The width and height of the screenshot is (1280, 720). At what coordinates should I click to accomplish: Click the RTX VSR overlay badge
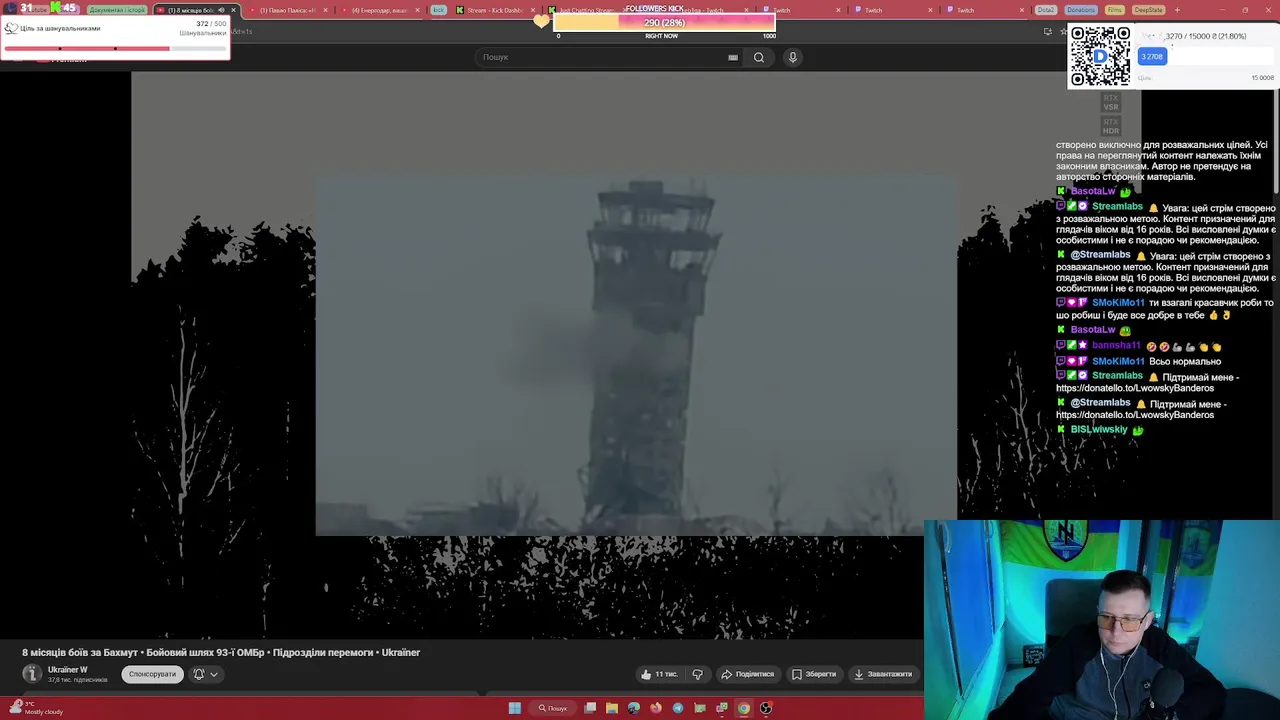(x=1110, y=102)
